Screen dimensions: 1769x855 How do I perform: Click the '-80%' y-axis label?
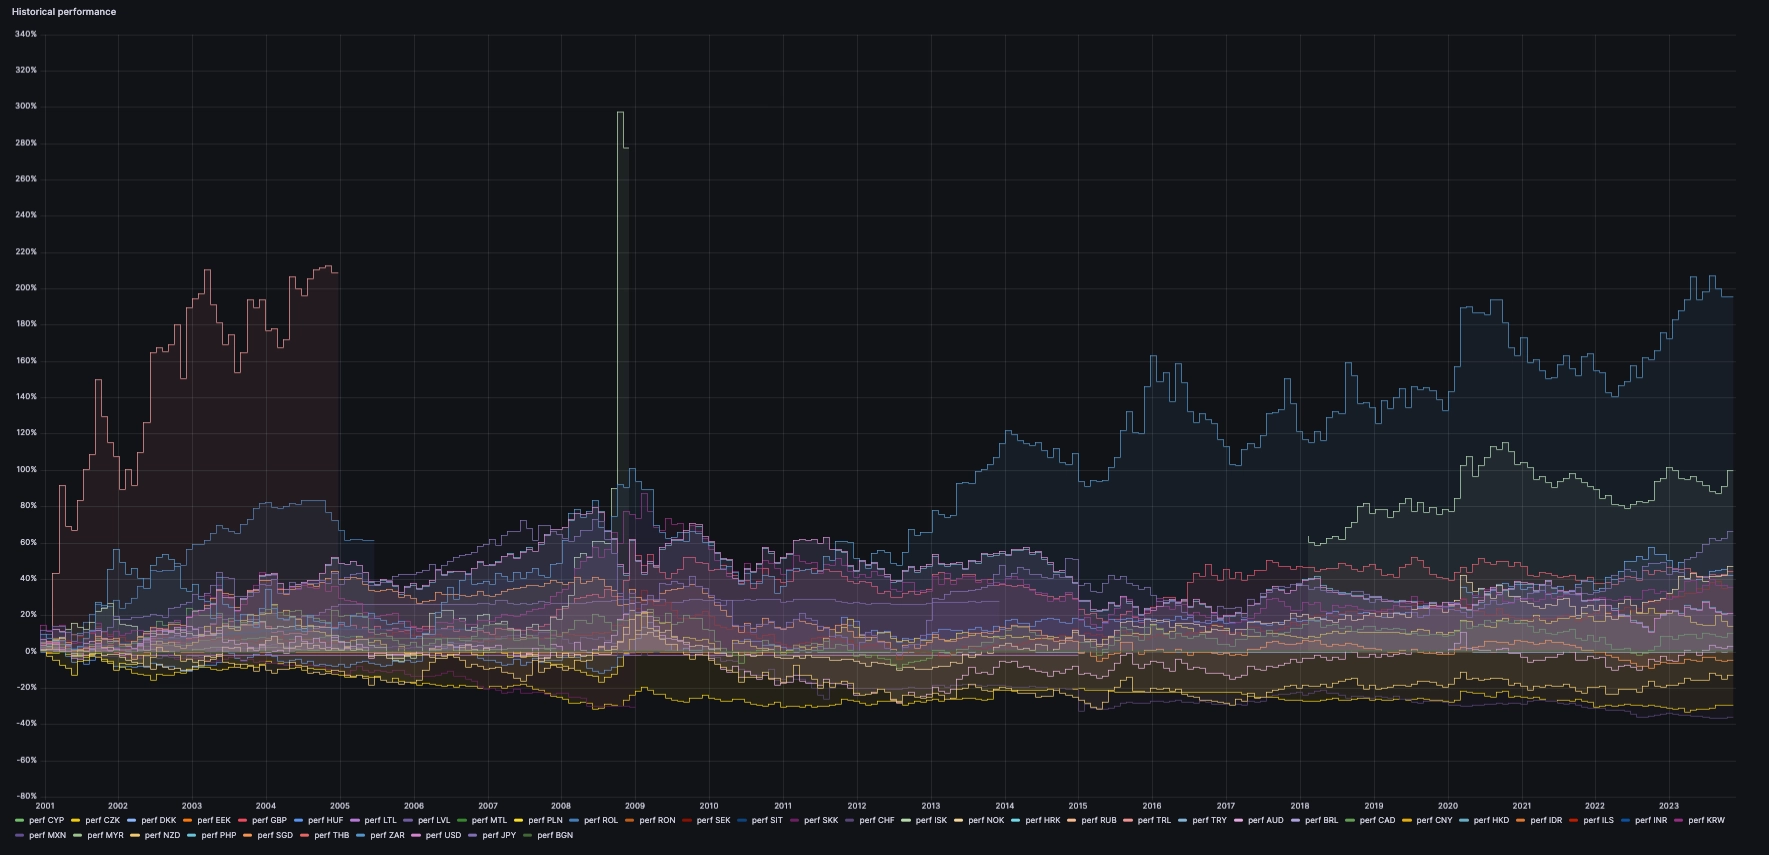tap(25, 796)
